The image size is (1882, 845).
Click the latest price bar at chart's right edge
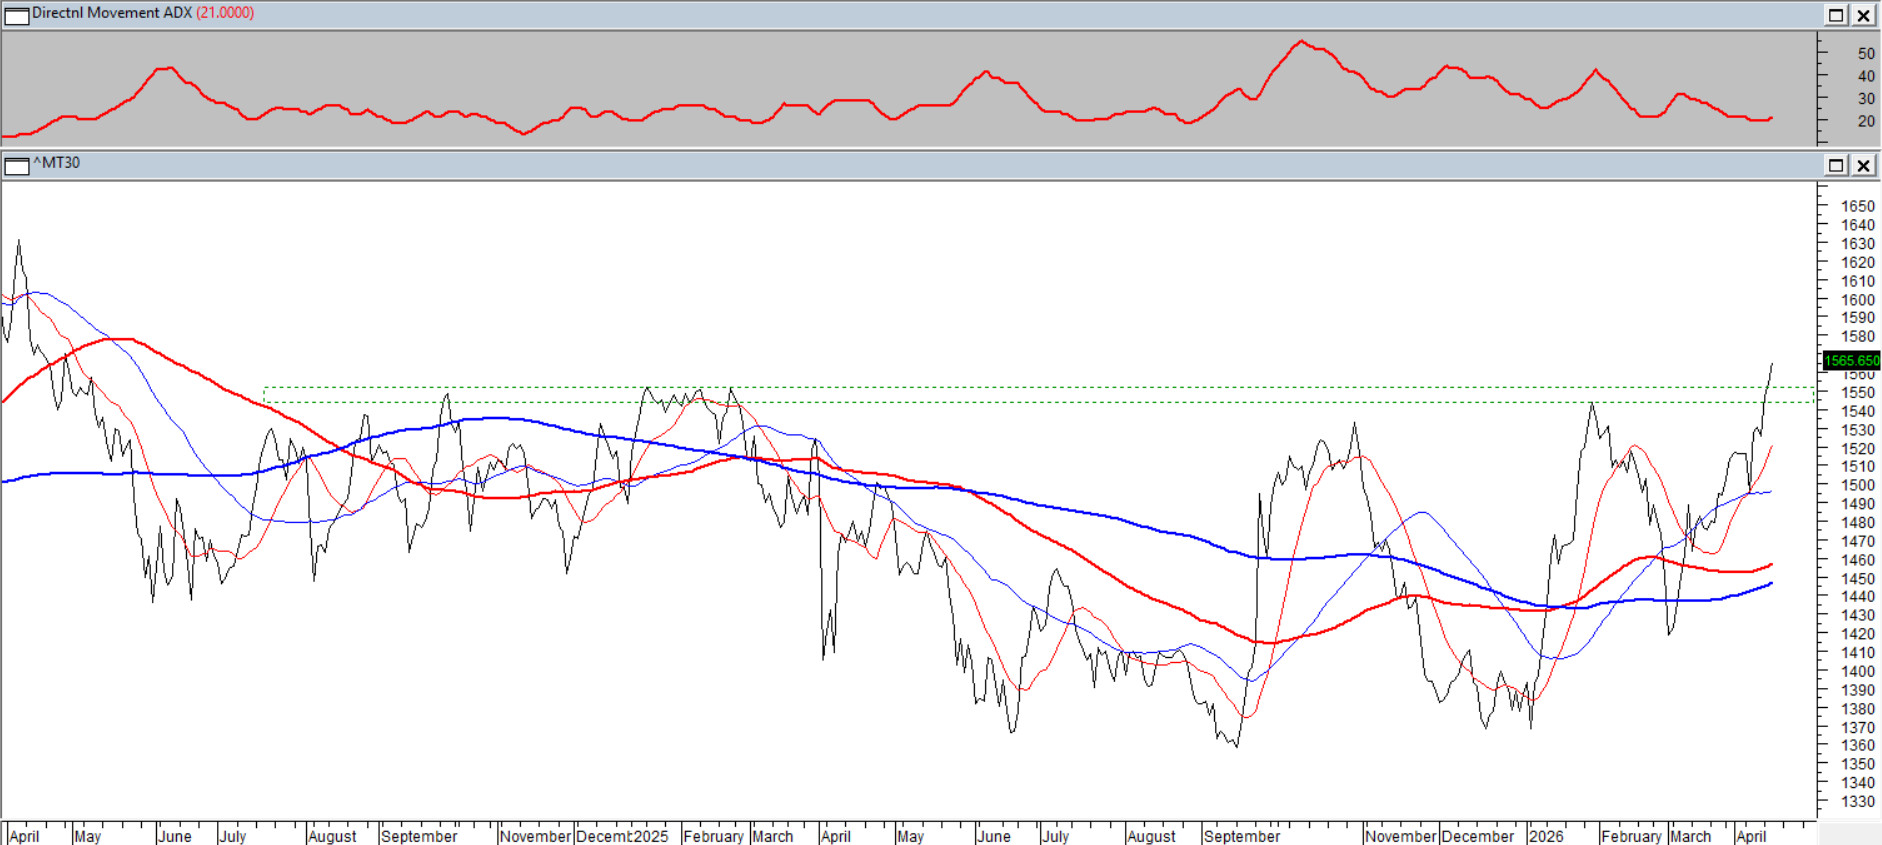(1771, 365)
